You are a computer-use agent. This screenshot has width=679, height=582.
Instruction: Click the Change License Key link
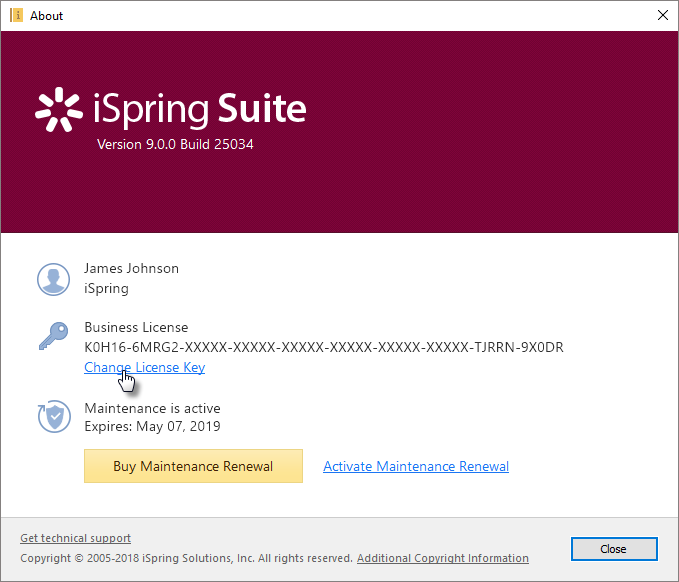click(x=144, y=367)
